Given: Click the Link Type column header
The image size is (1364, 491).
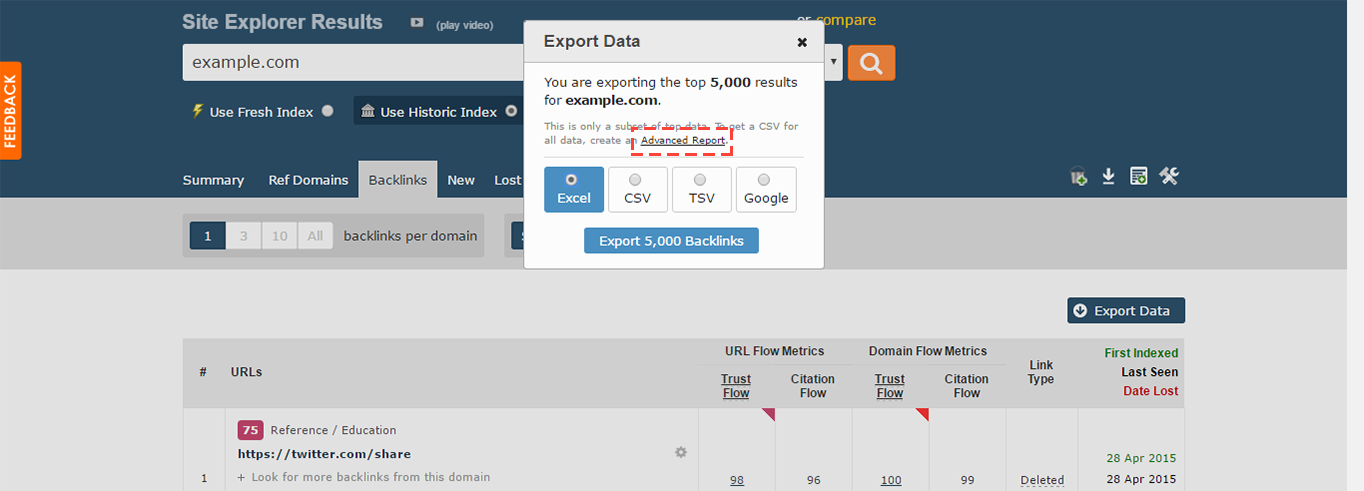Looking at the screenshot, I should pos(1041,372).
